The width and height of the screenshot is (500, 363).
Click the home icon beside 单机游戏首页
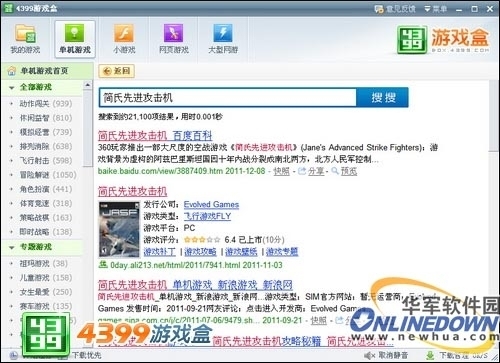click(x=12, y=71)
